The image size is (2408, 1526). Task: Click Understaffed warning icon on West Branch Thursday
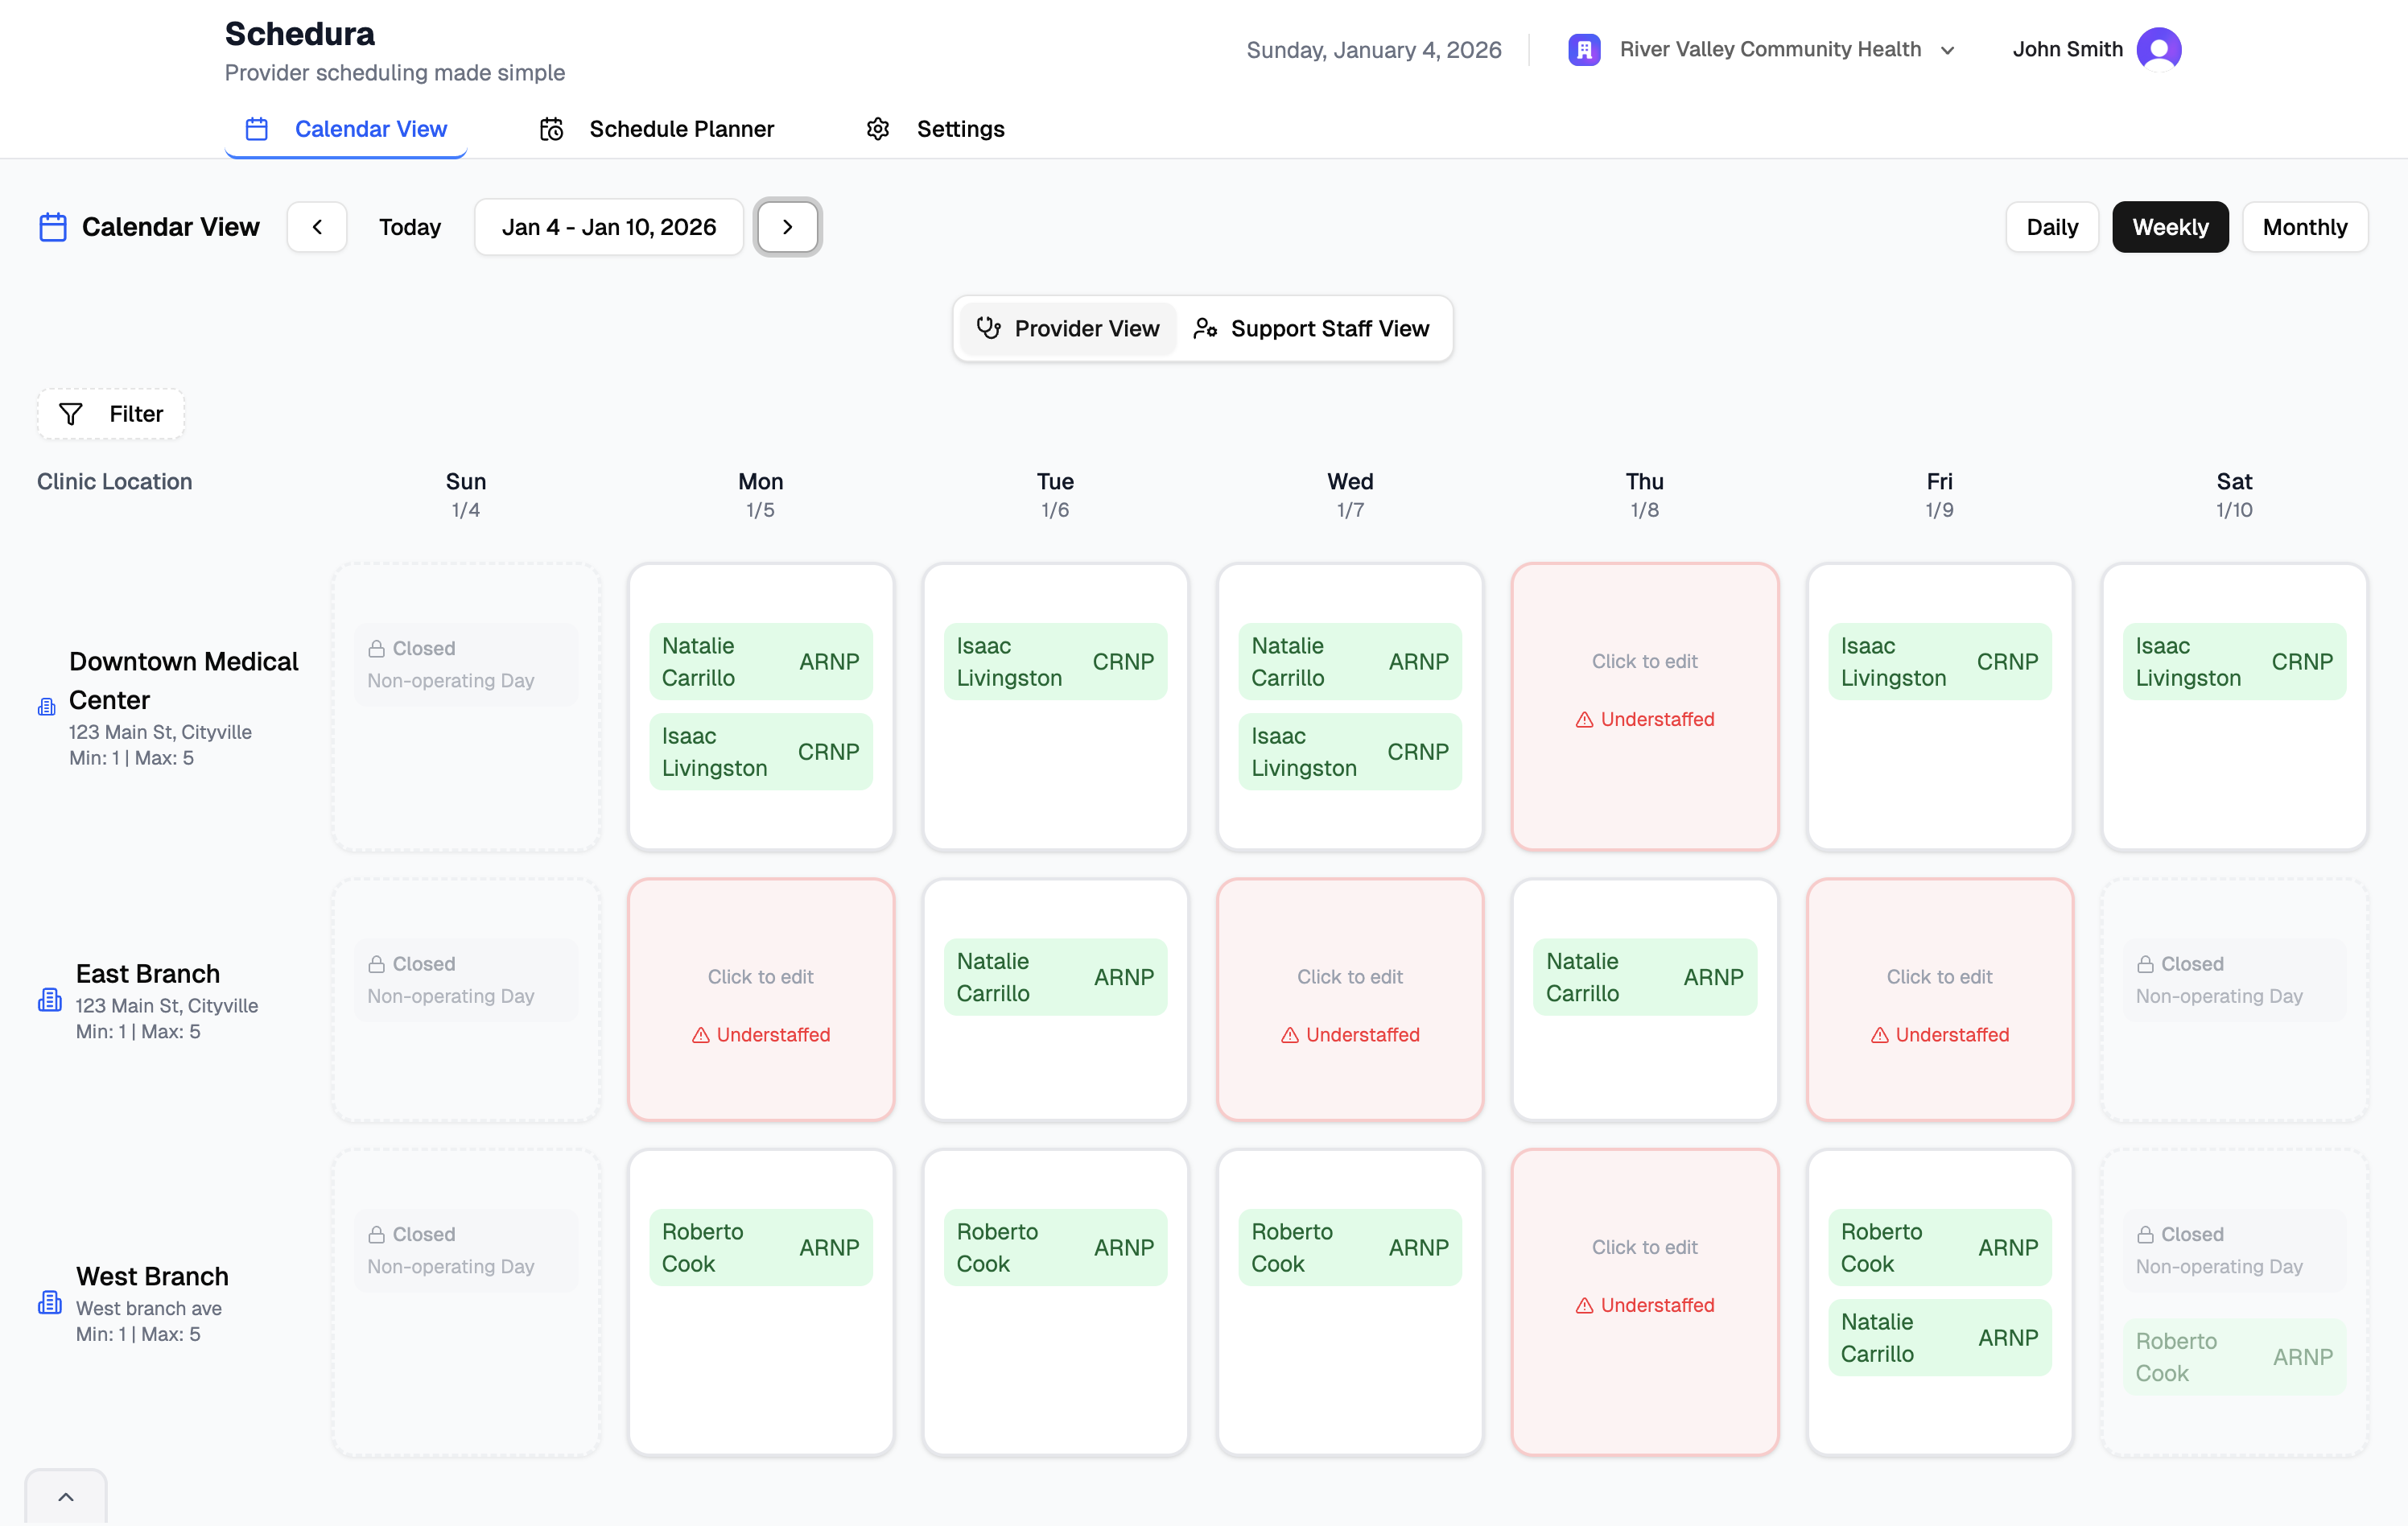click(1584, 1306)
